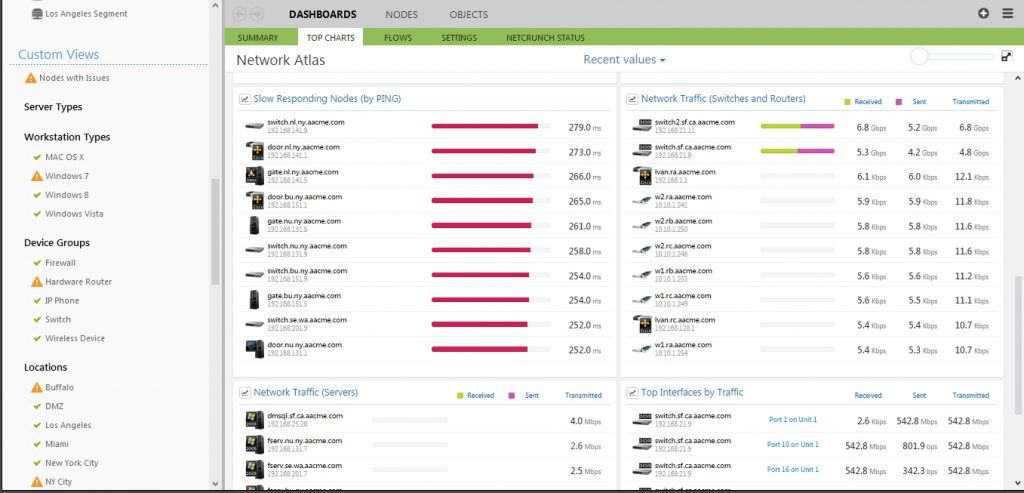Open chart icon for Slow Responding Nodes

[245, 99]
